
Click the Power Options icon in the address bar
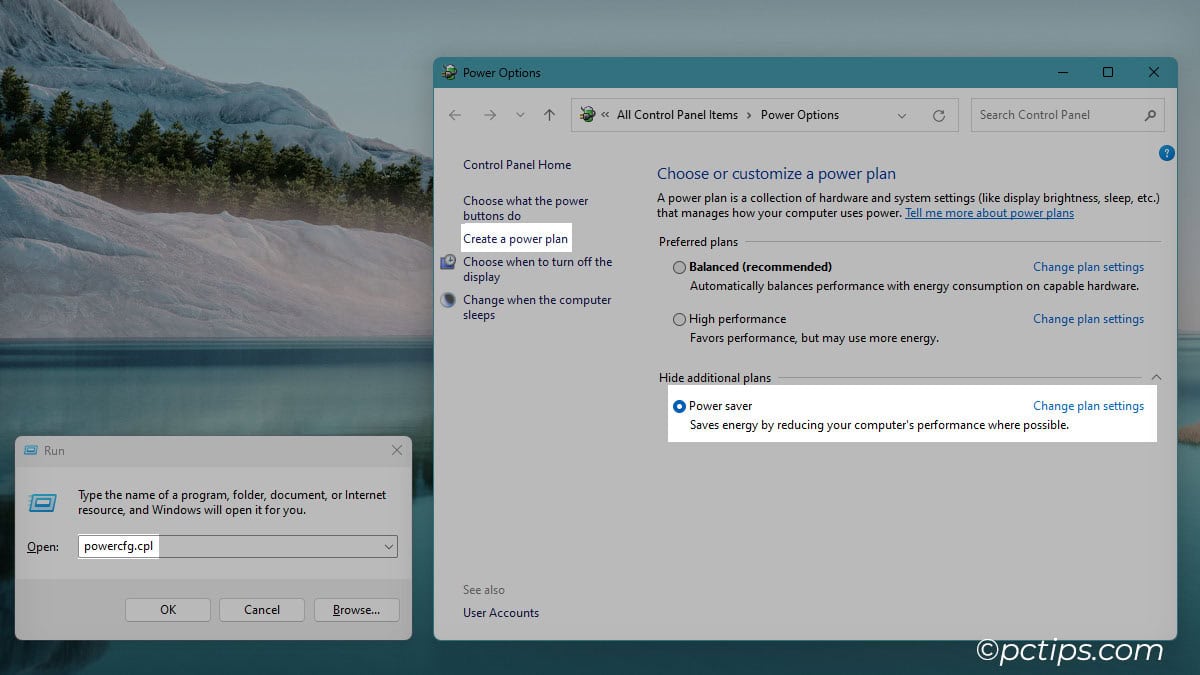coord(587,115)
